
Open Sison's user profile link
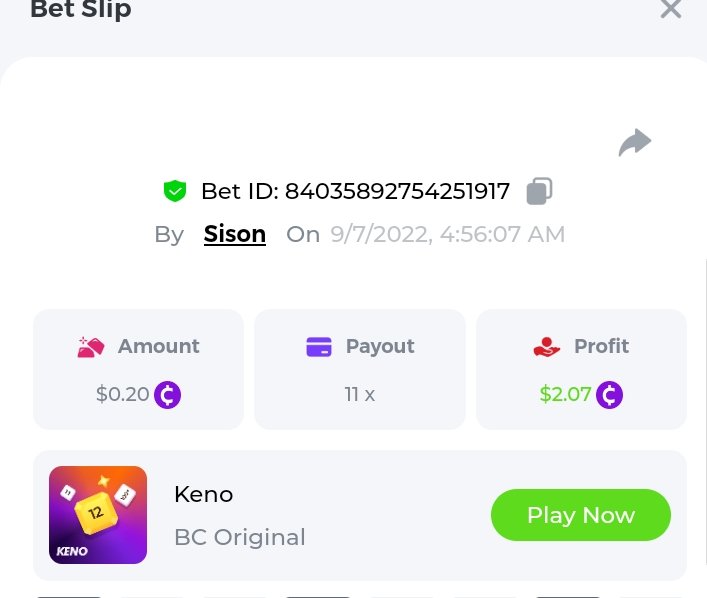click(235, 234)
